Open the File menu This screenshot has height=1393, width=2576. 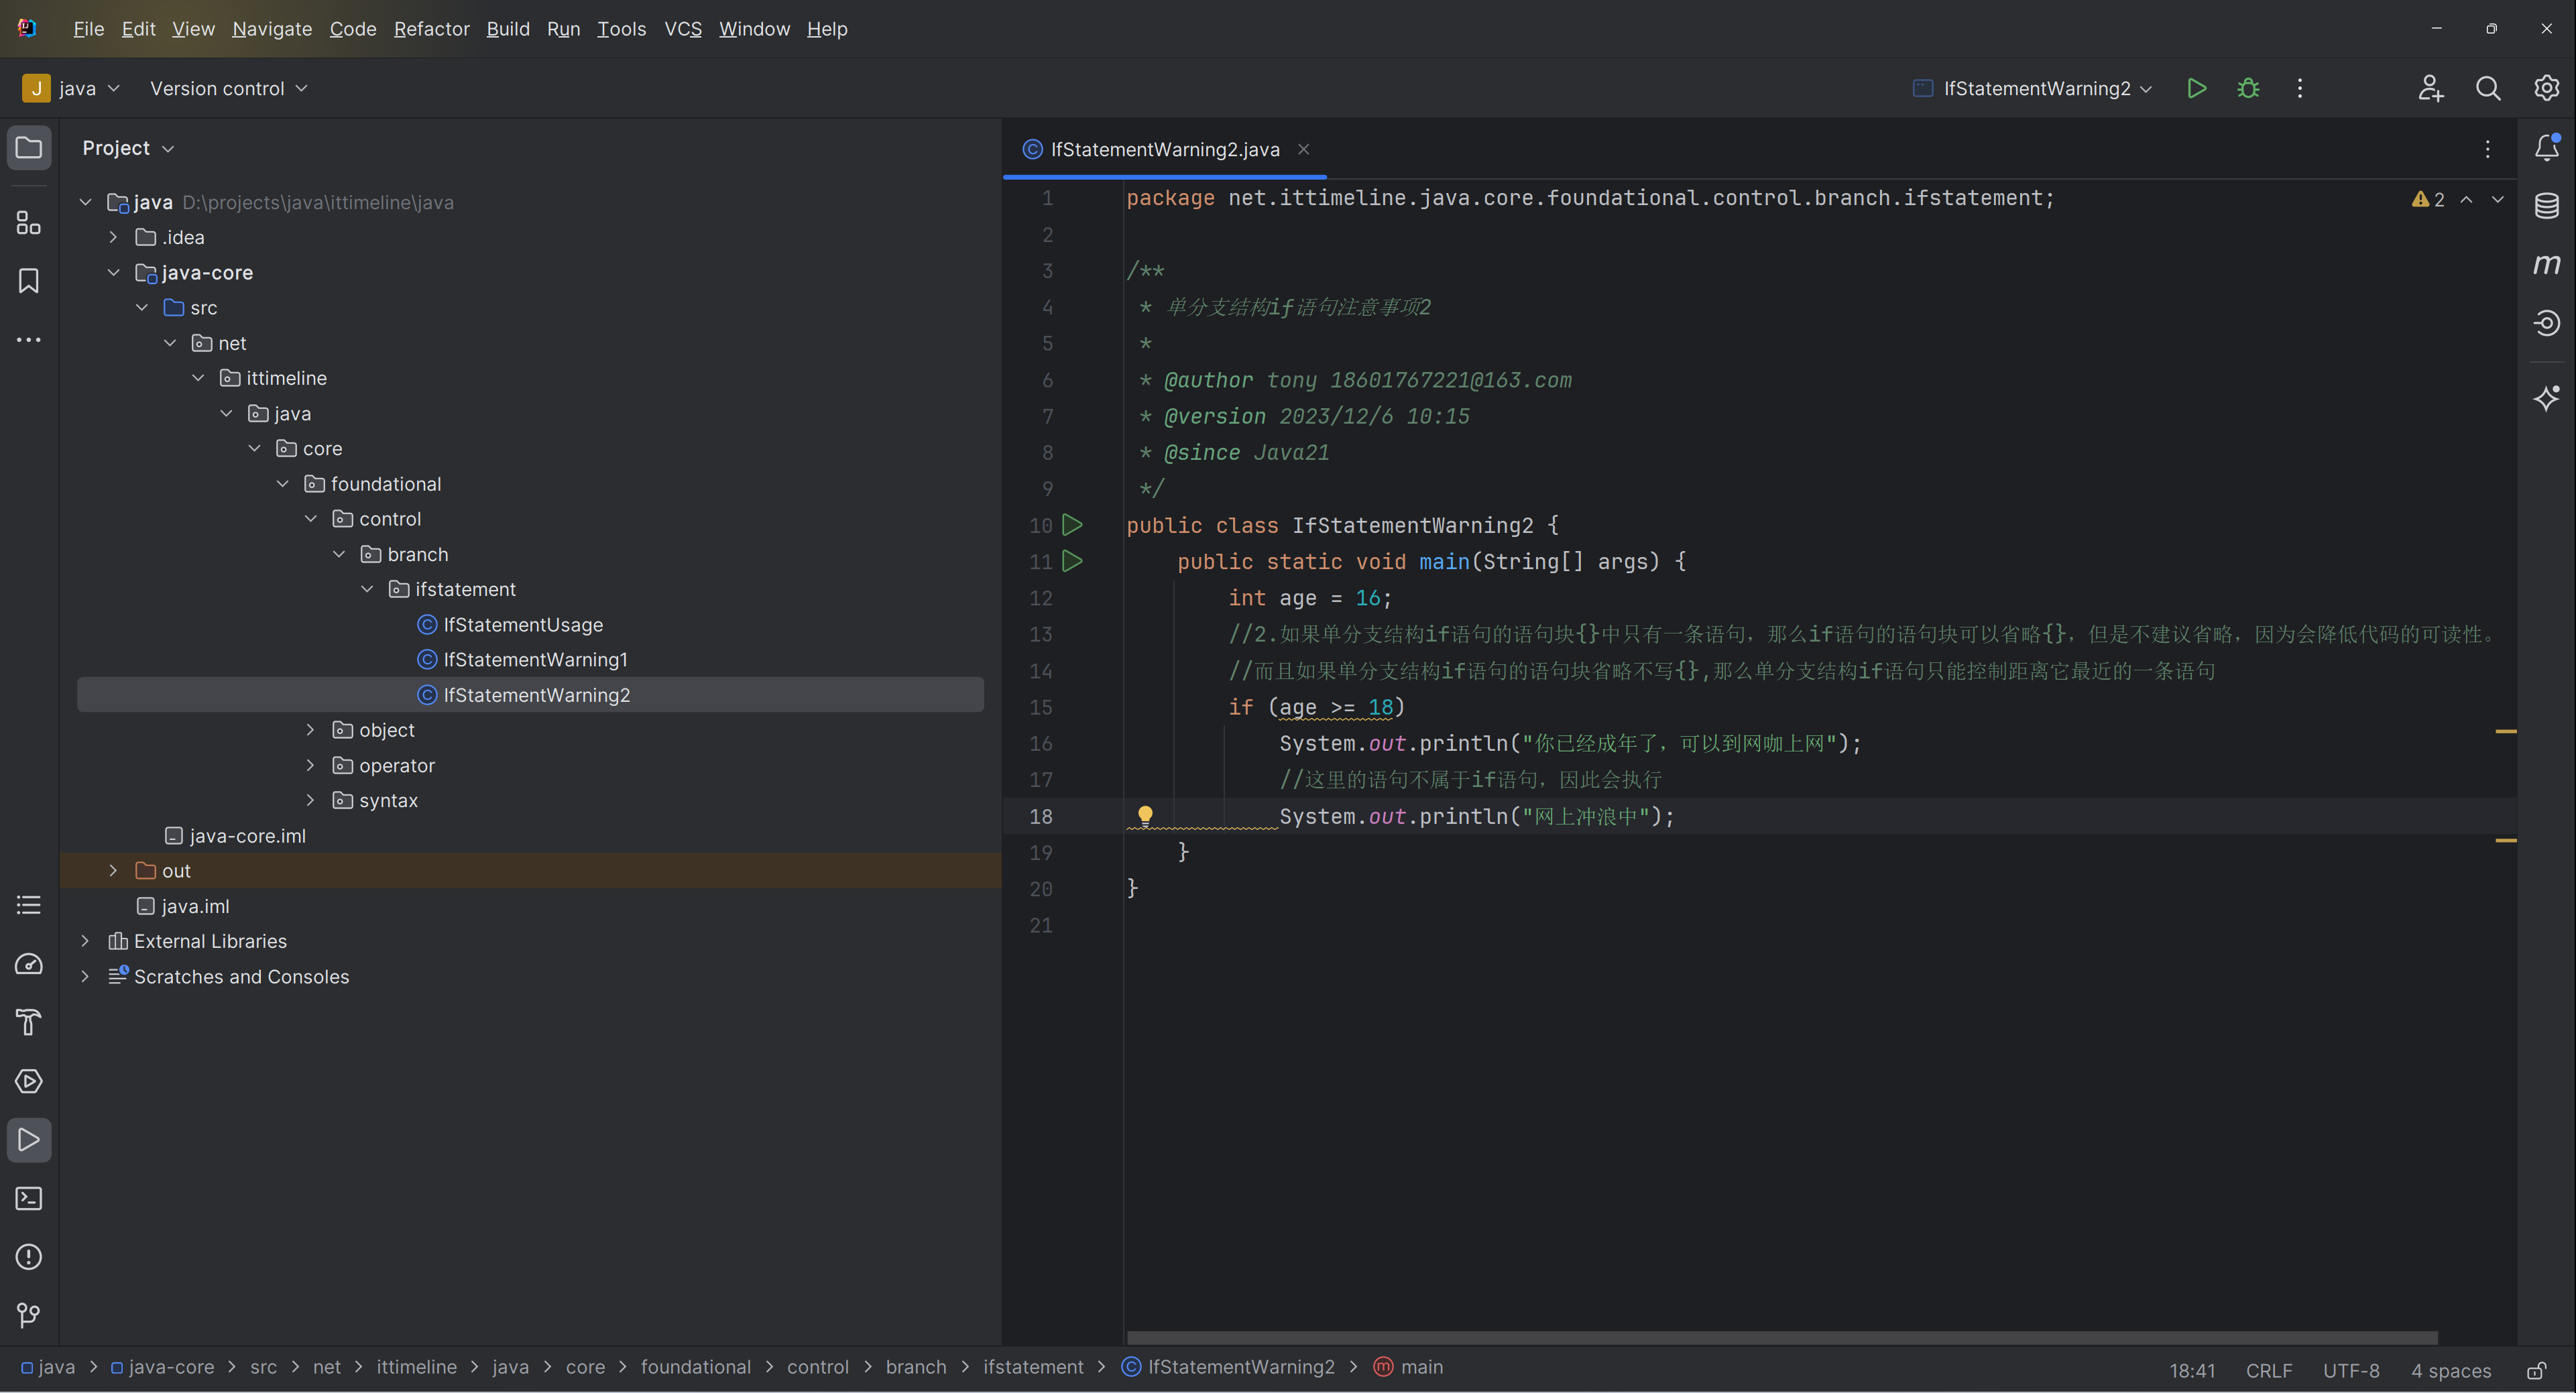(88, 29)
